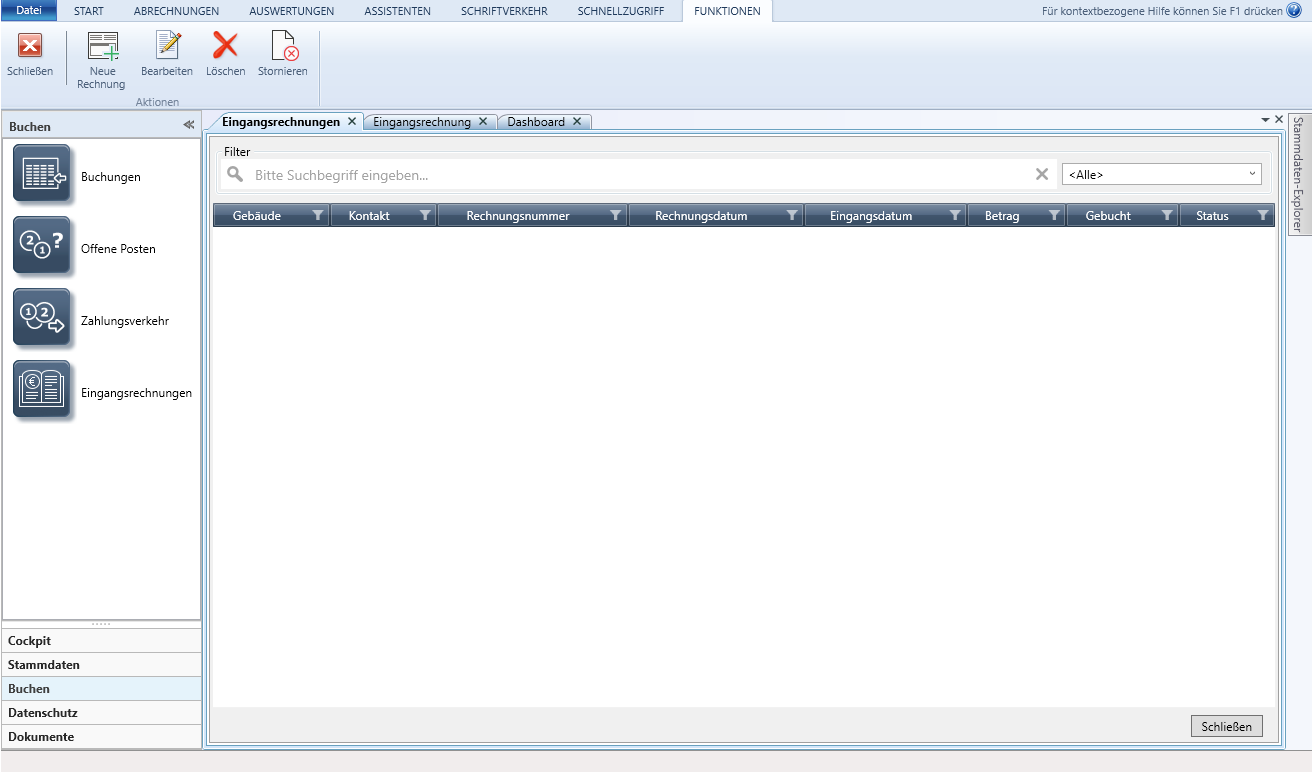
Task: Open the <Alle> filter dropdown
Action: click(1161, 174)
